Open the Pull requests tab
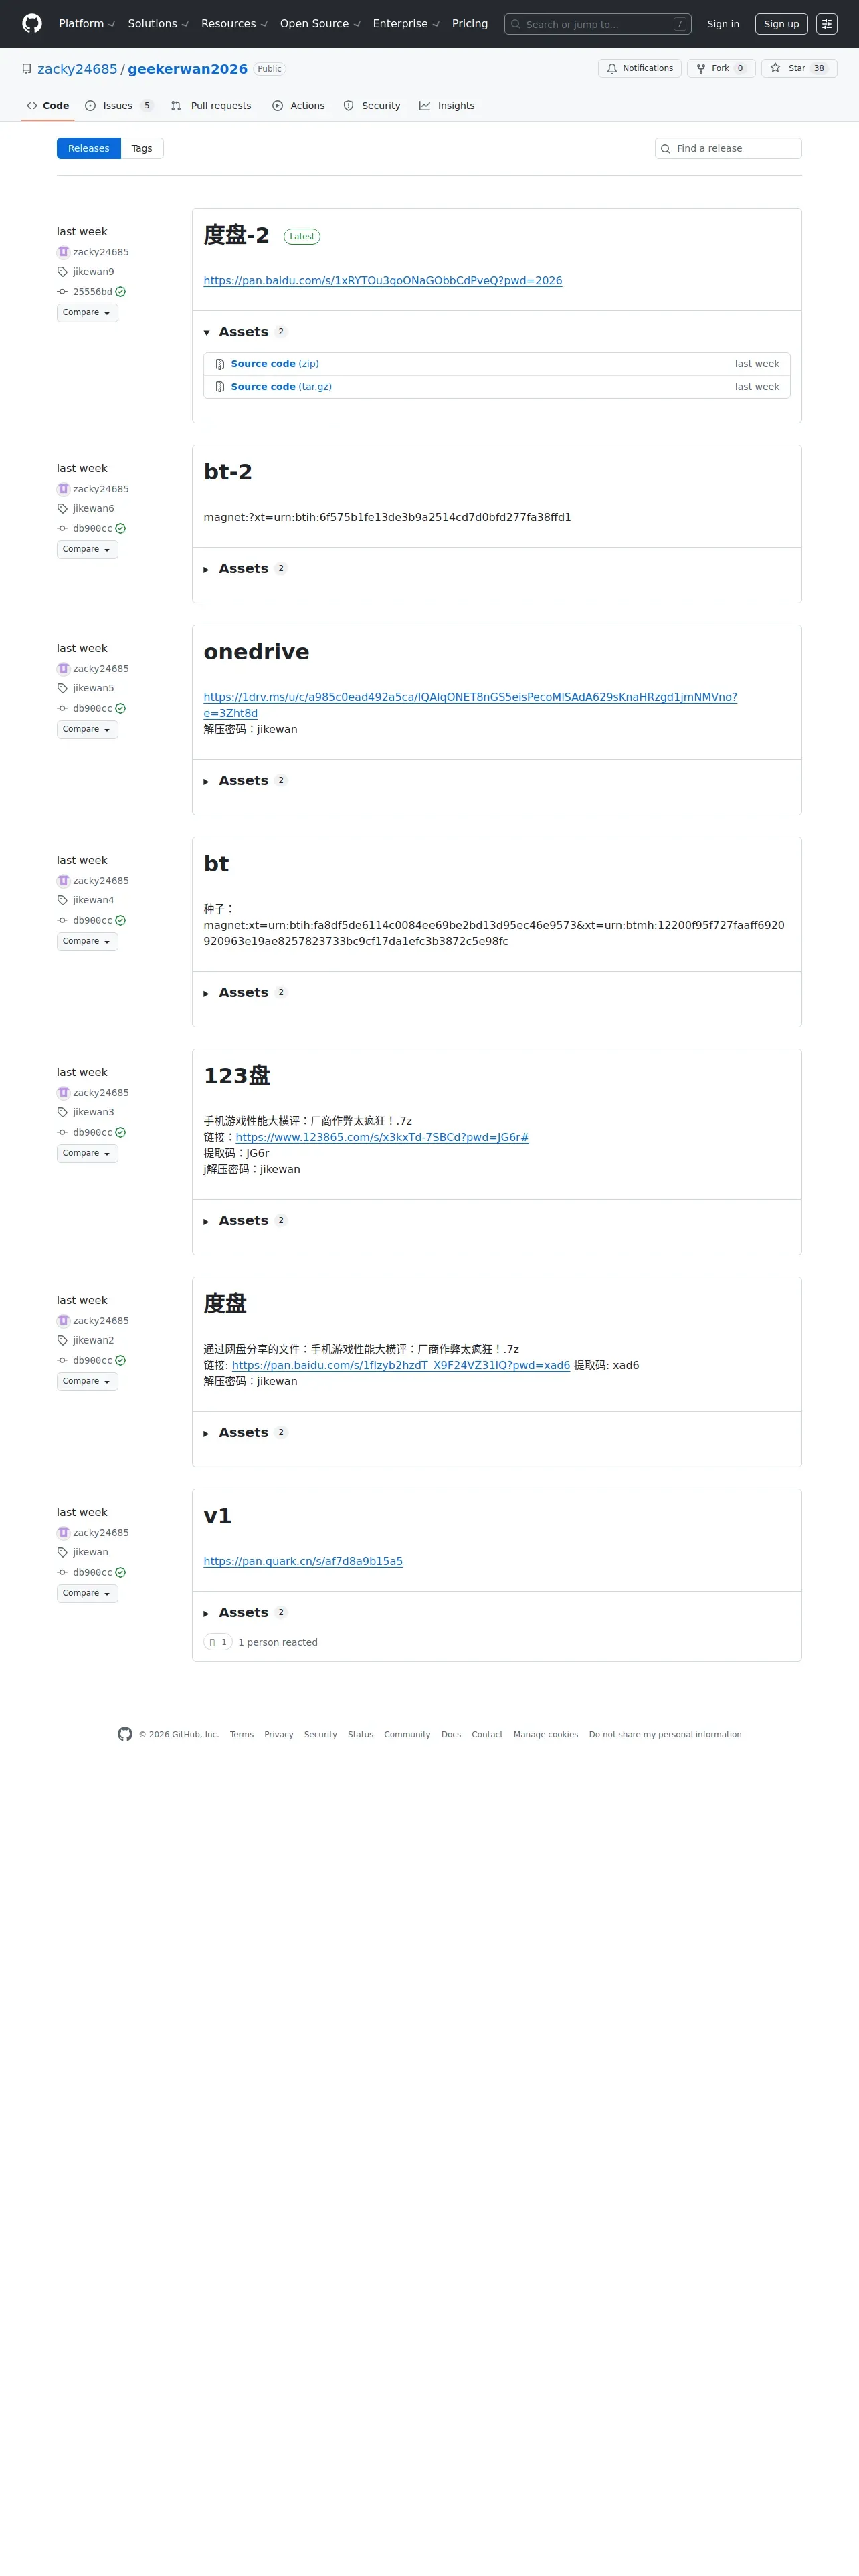This screenshot has width=859, height=2576. click(211, 106)
